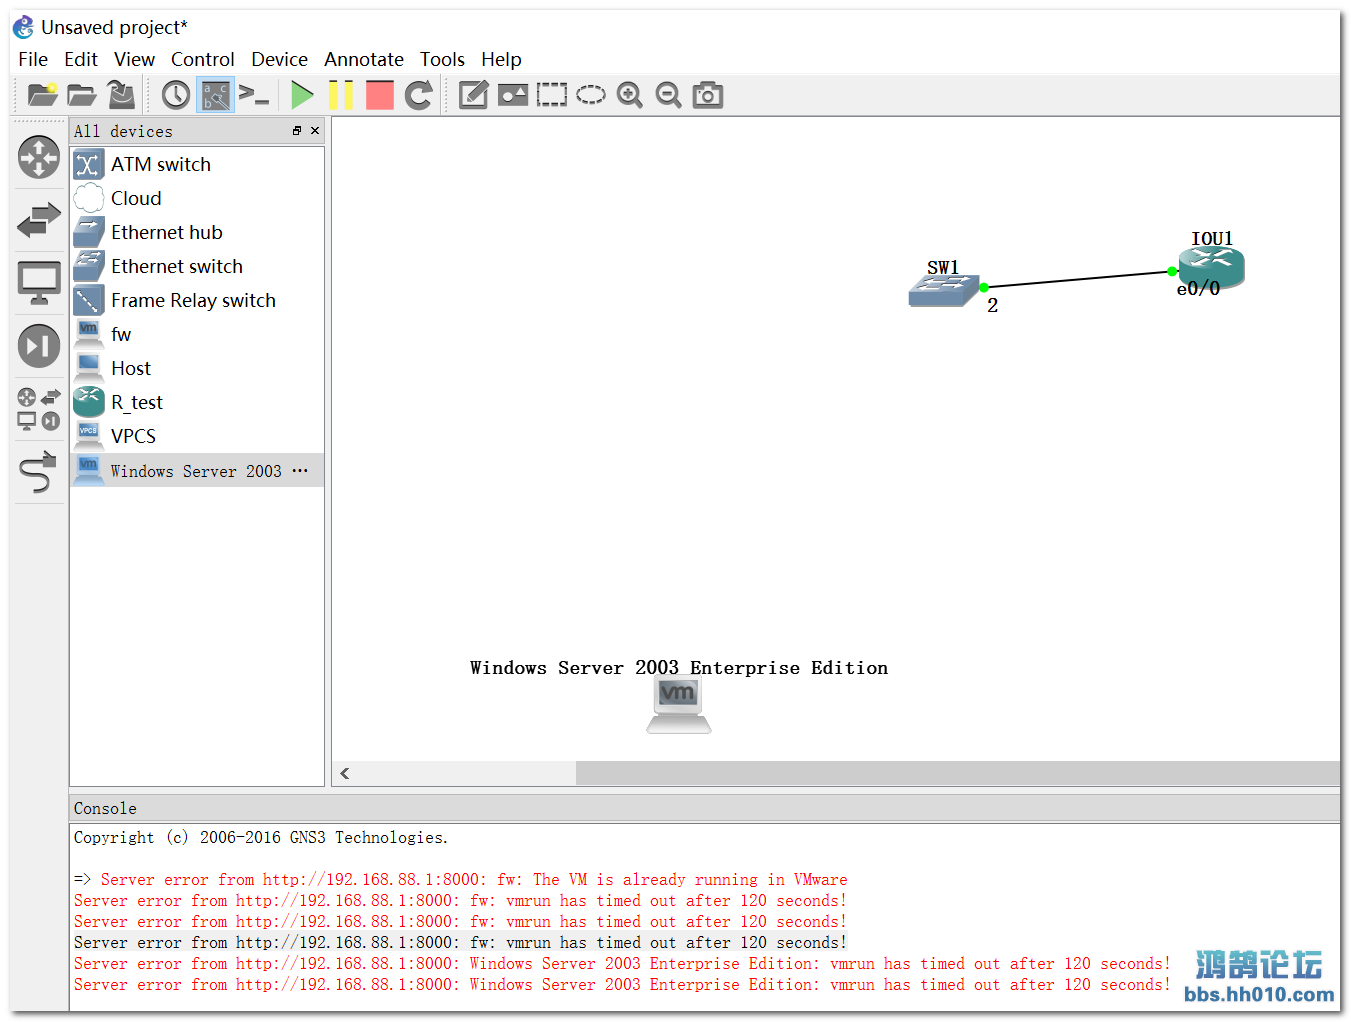Select Ethernet hub in device list
Viewport: 1351px width, 1022px height.
pyautogui.click(x=197, y=232)
